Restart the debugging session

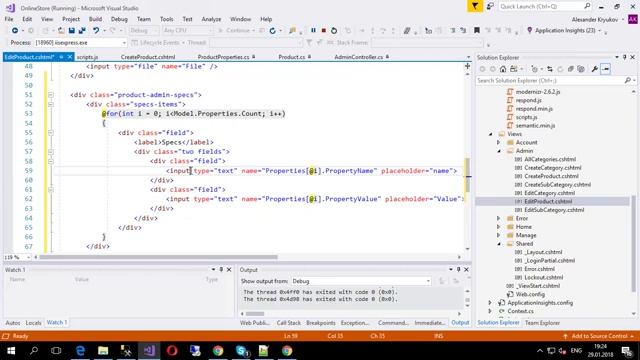tap(334, 30)
